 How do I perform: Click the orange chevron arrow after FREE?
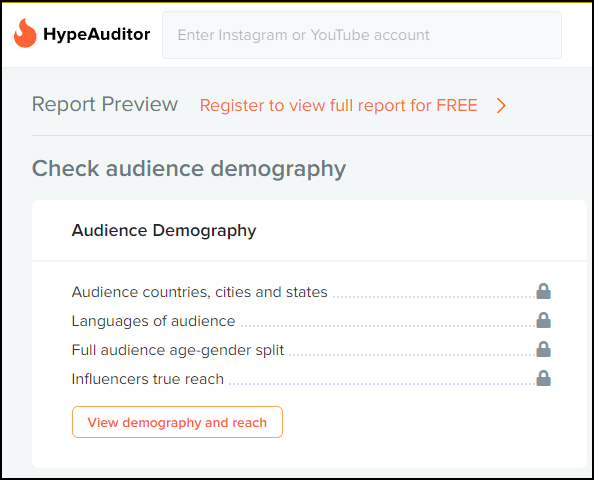point(501,106)
